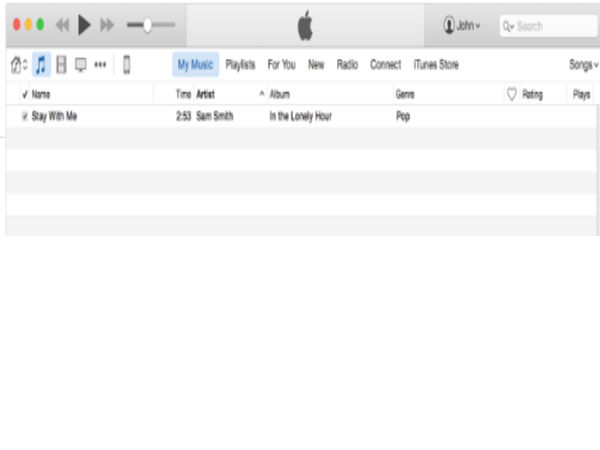Open the search magnifier options
The height and width of the screenshot is (450, 600).
pos(509,26)
